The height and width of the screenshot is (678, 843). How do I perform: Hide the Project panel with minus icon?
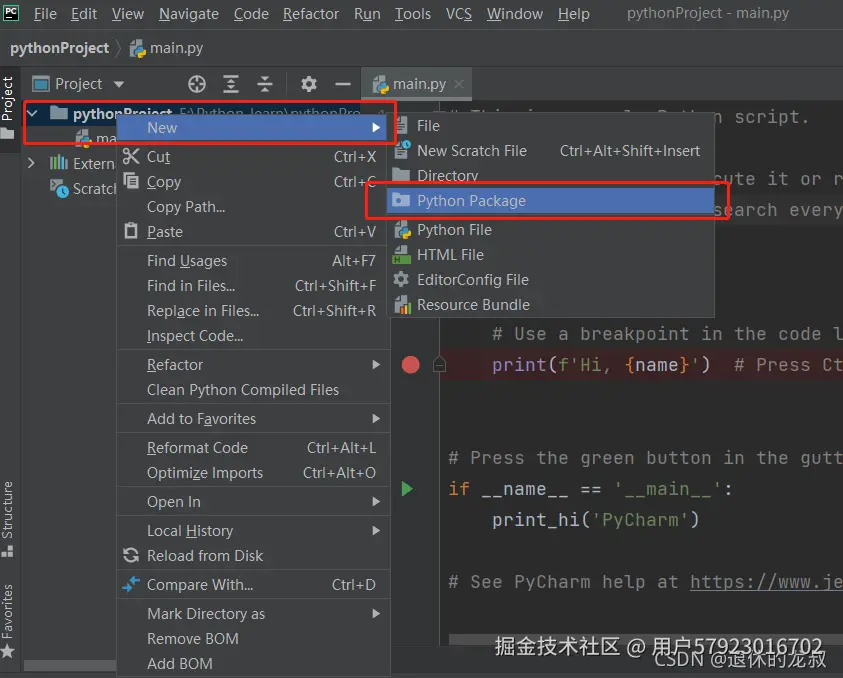tap(342, 84)
